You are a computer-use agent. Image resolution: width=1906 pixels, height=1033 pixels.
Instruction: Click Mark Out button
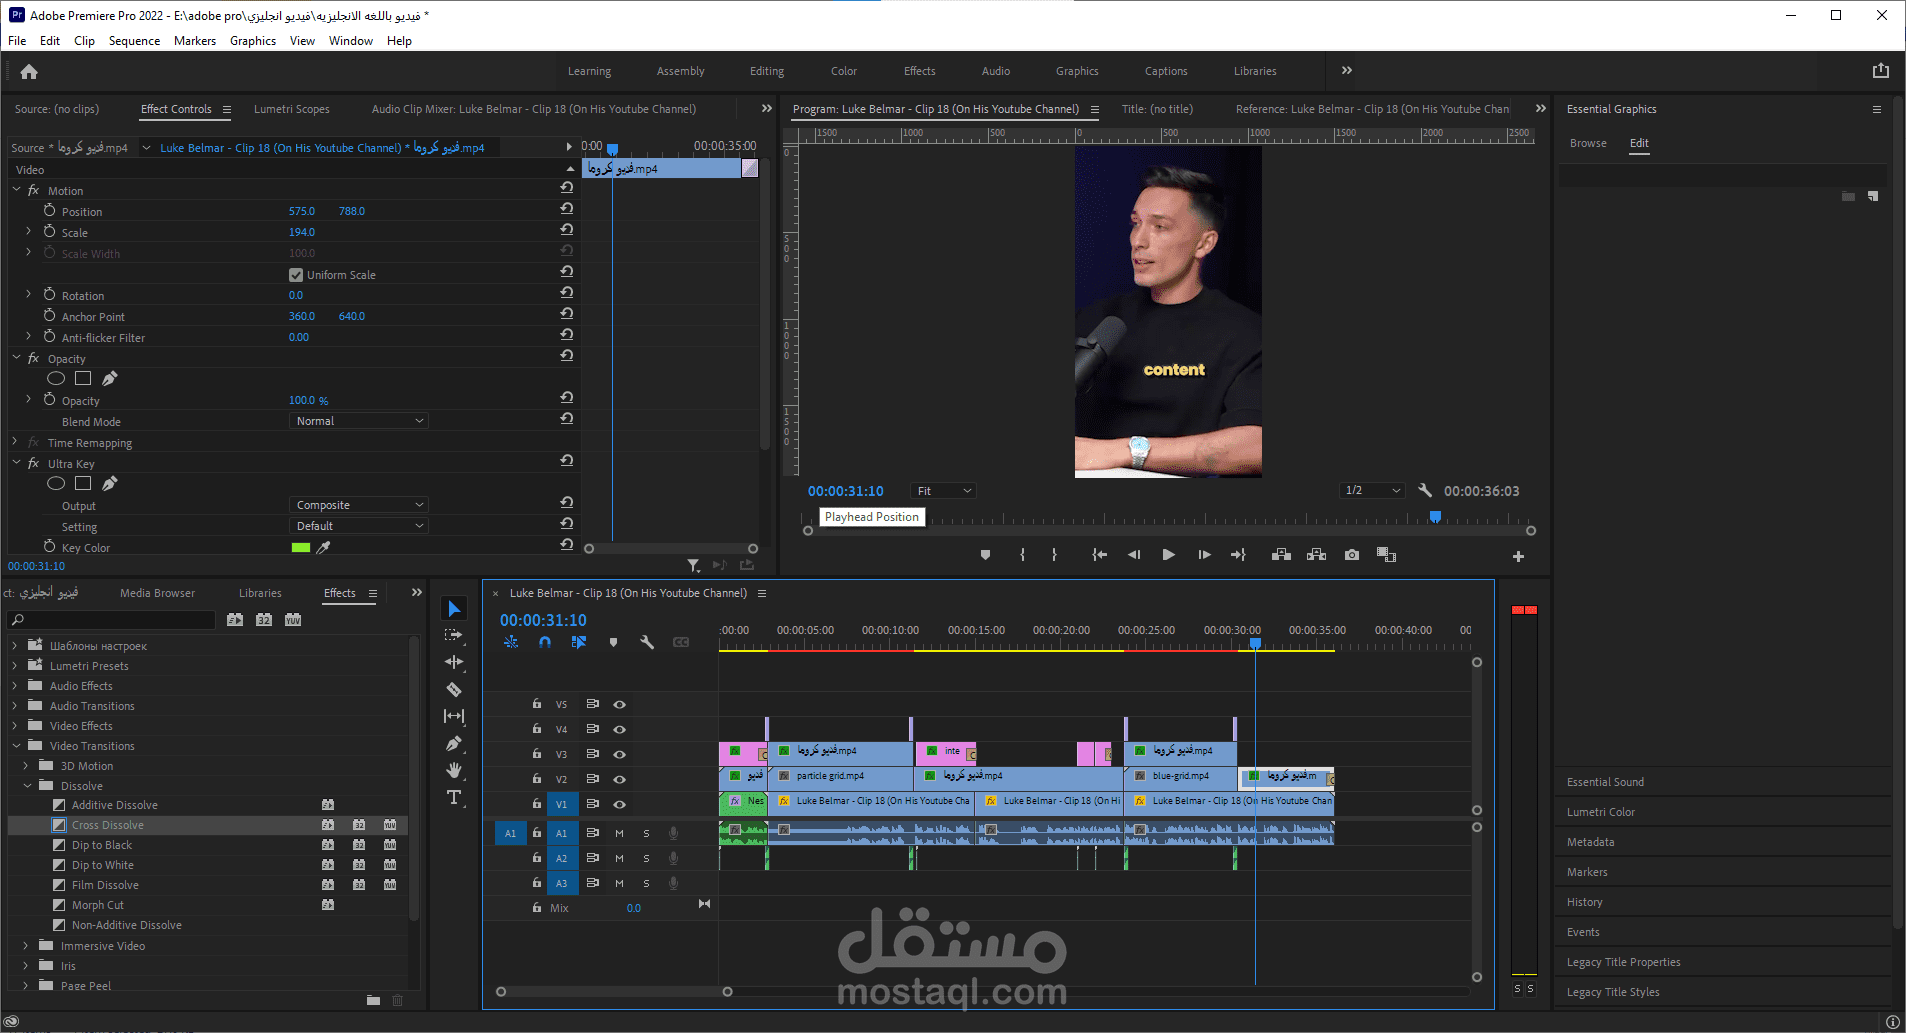(x=1054, y=555)
